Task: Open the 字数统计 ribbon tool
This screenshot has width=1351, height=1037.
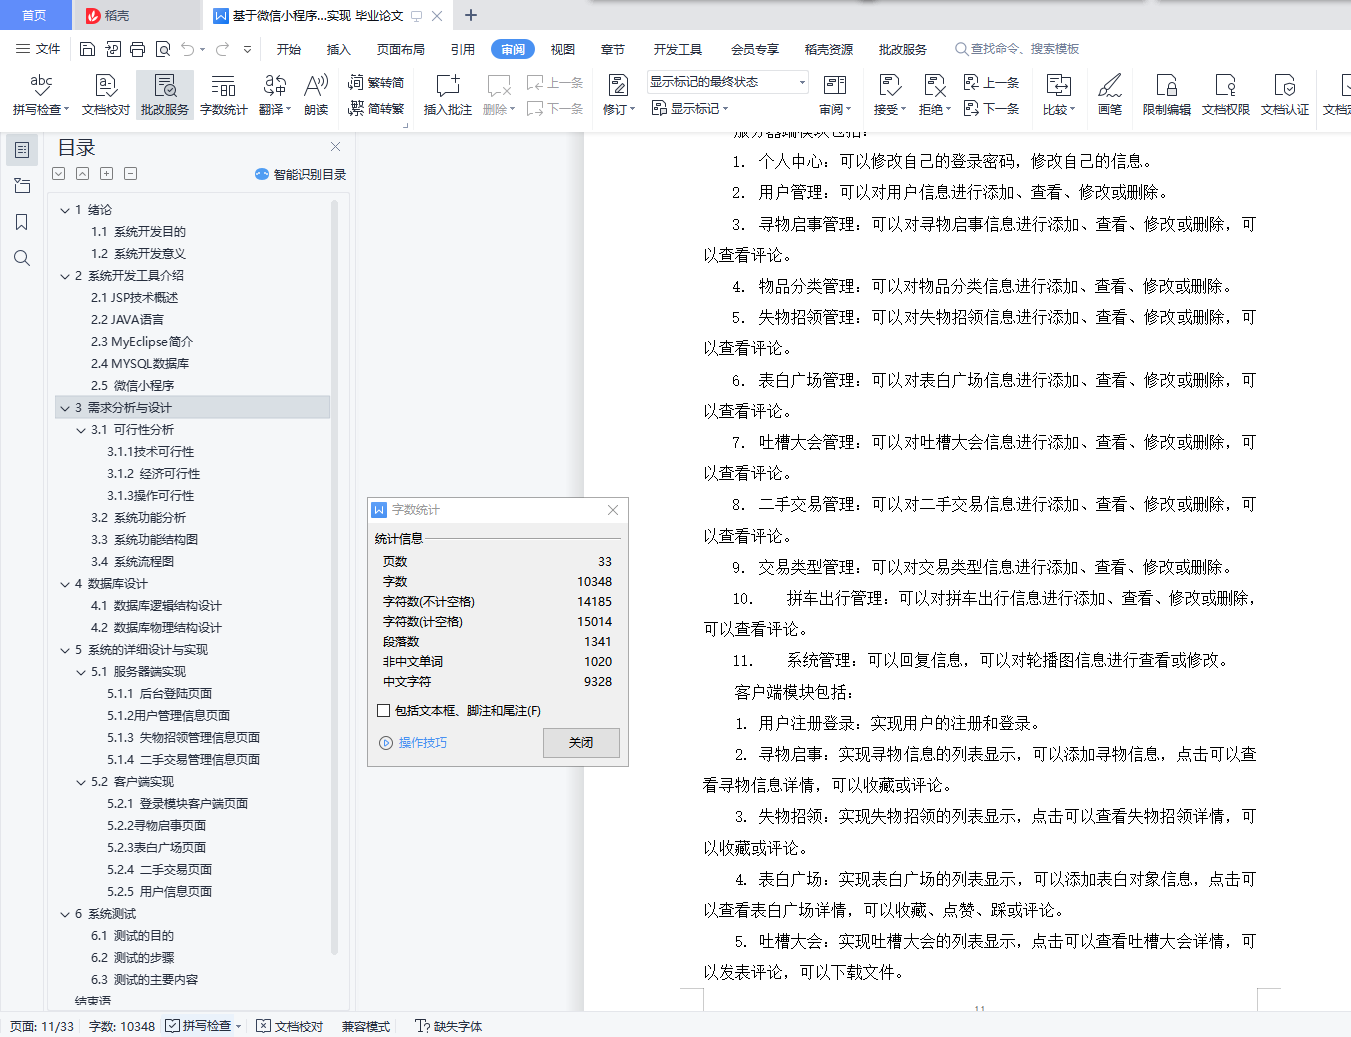Action: [224, 95]
